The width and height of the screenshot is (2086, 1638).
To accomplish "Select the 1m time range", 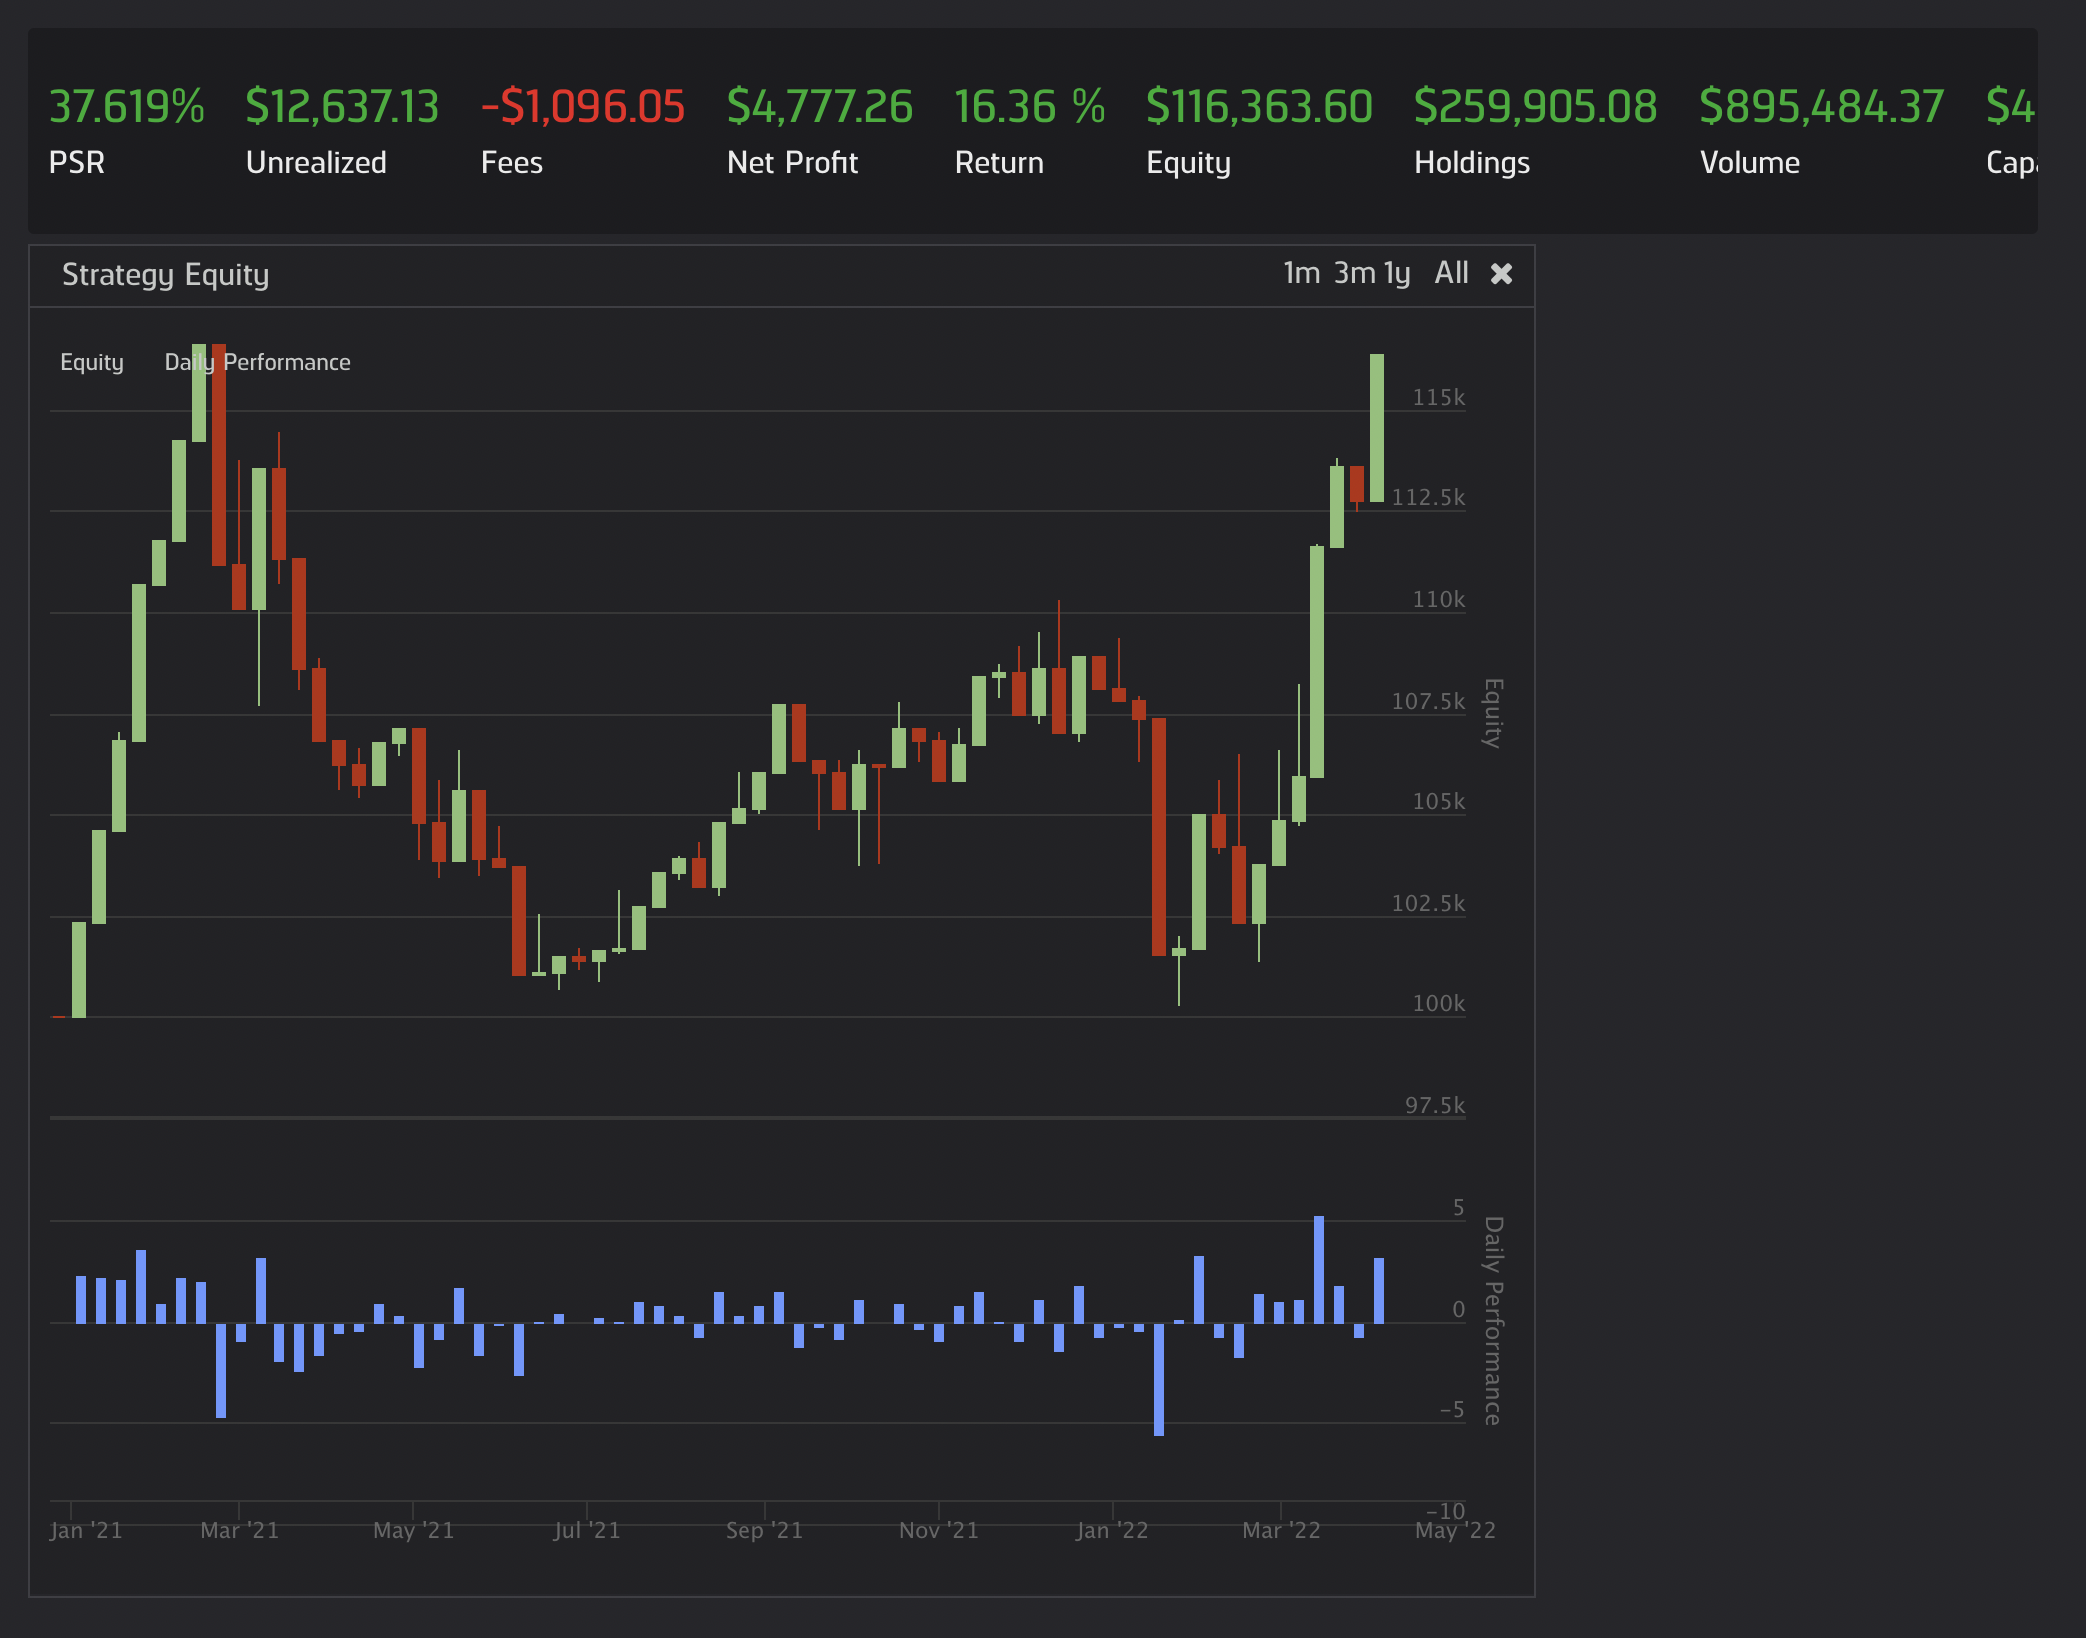I will (1301, 273).
